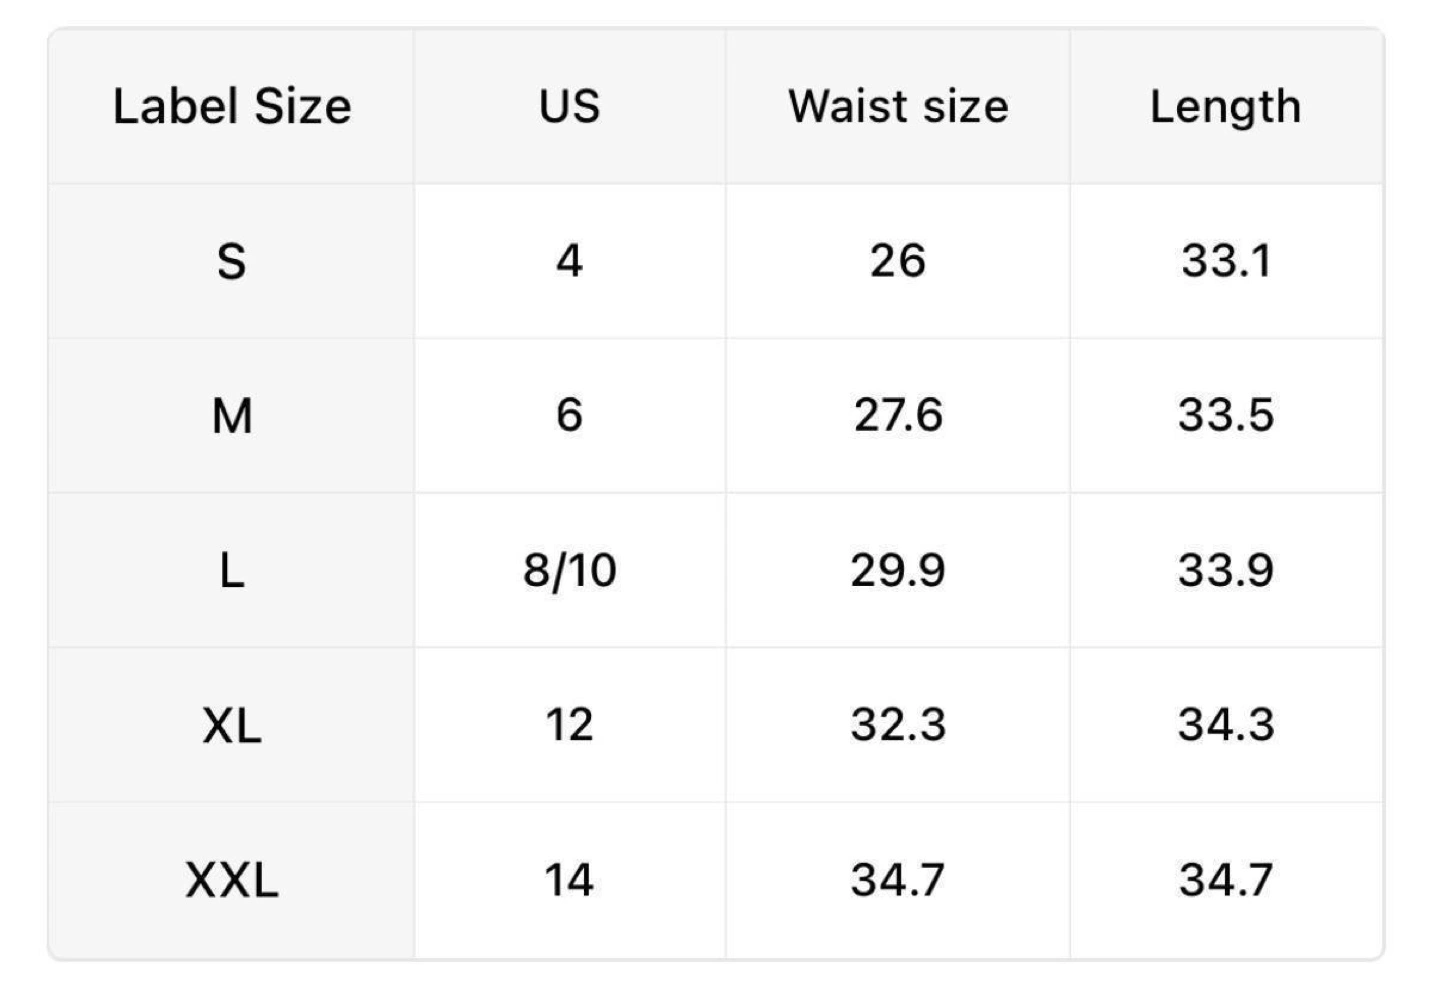
Task: Click the waist size 26 cell
Action: click(898, 261)
